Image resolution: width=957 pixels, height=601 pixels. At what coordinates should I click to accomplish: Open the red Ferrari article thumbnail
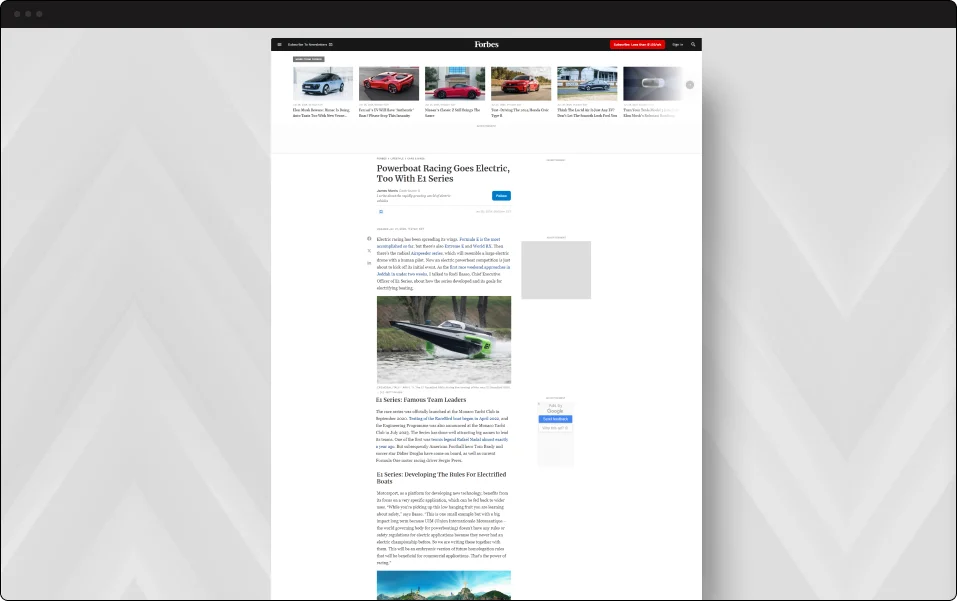click(389, 84)
